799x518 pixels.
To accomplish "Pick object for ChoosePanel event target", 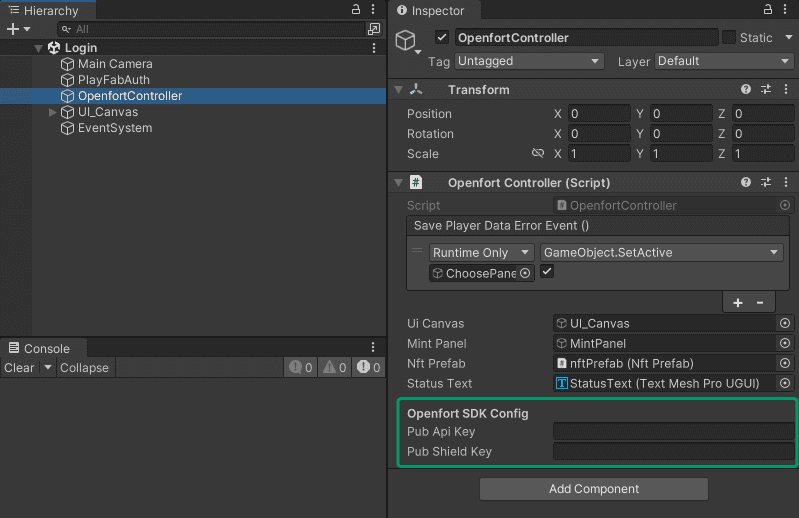I will point(525,273).
